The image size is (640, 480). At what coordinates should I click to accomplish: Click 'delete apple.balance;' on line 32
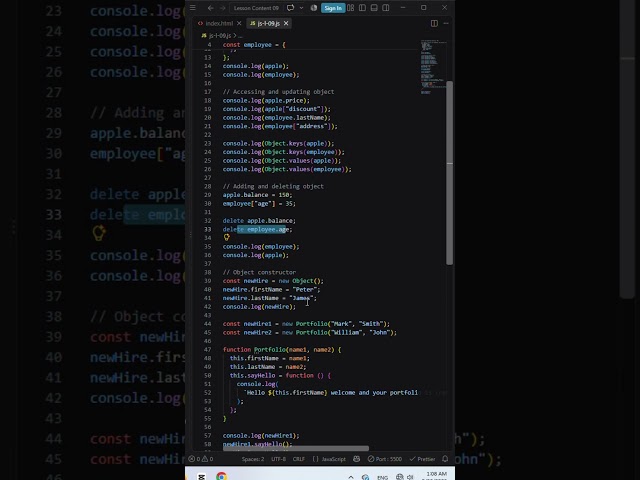[259, 220]
